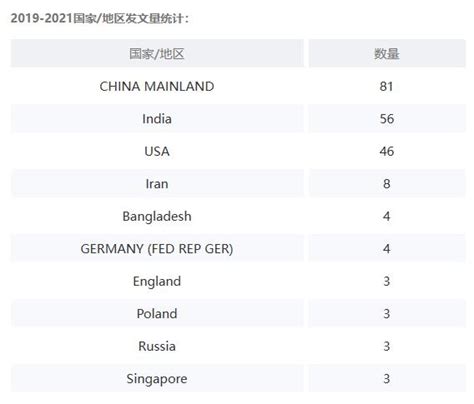474x404 pixels.
Task: Select the count 8 for Iran
Action: (x=387, y=184)
